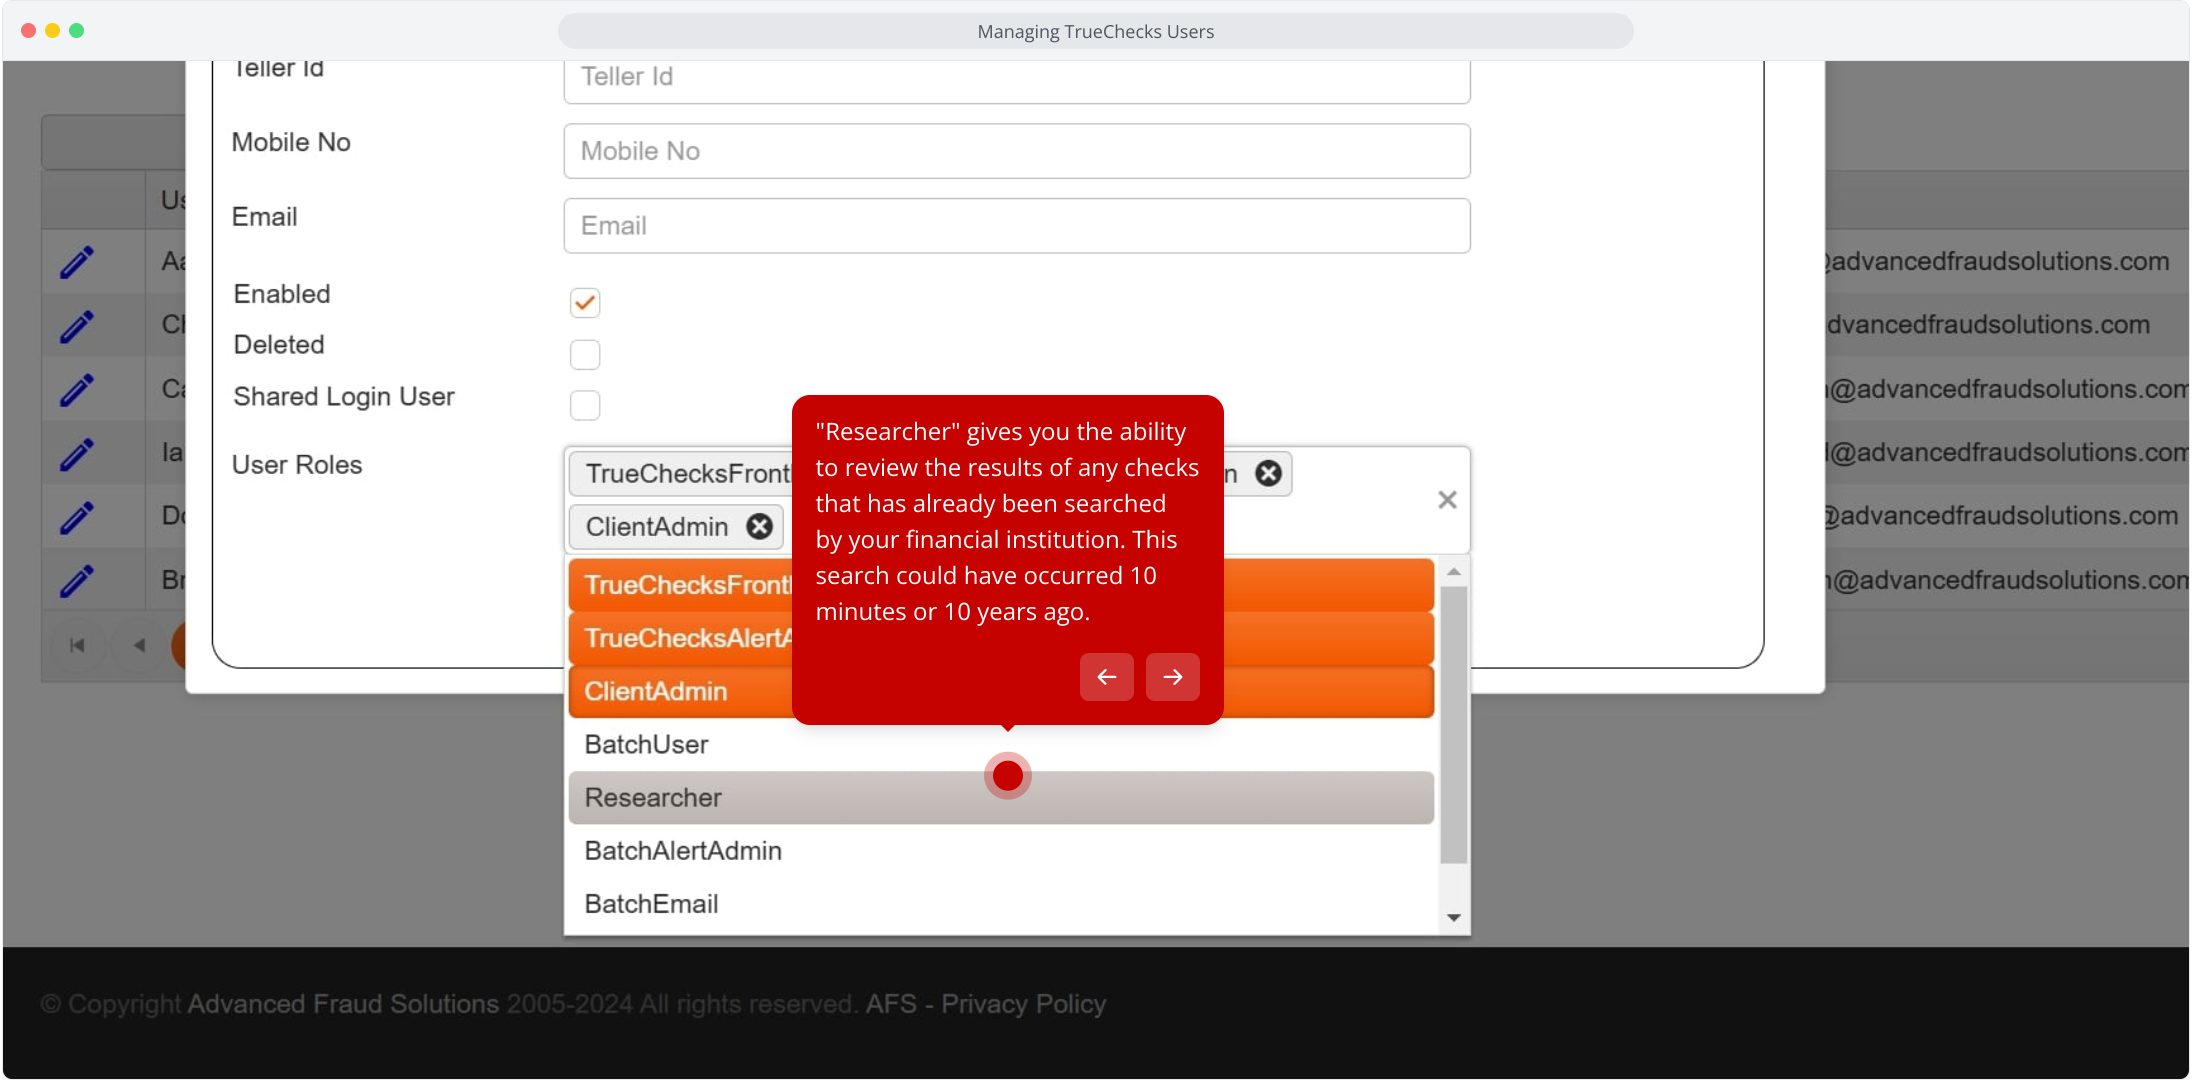Check the Shared Login User checkbox
Screen dimensions: 2192x1080
tap(585, 405)
